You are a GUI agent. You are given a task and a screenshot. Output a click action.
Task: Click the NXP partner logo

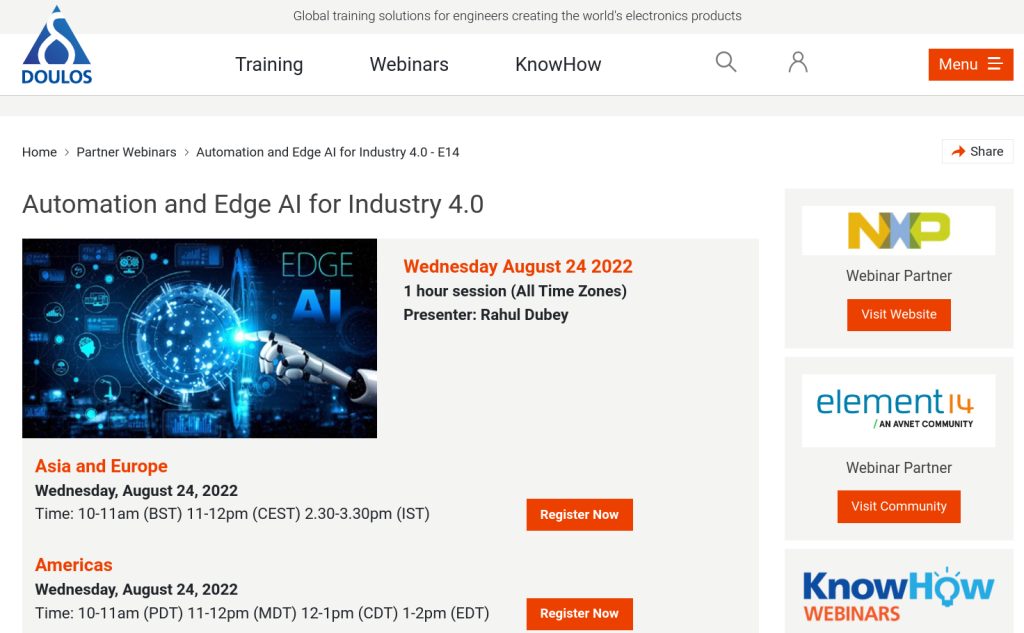(898, 229)
